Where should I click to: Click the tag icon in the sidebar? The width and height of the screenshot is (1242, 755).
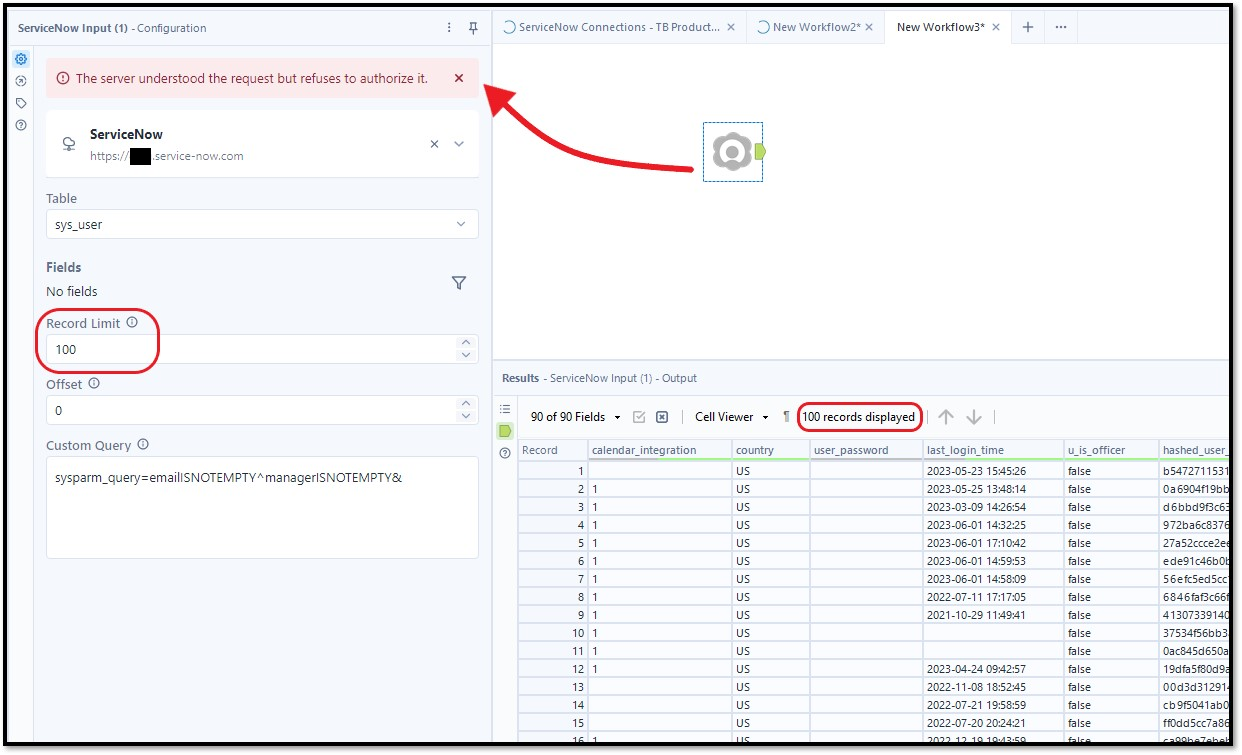(20, 103)
